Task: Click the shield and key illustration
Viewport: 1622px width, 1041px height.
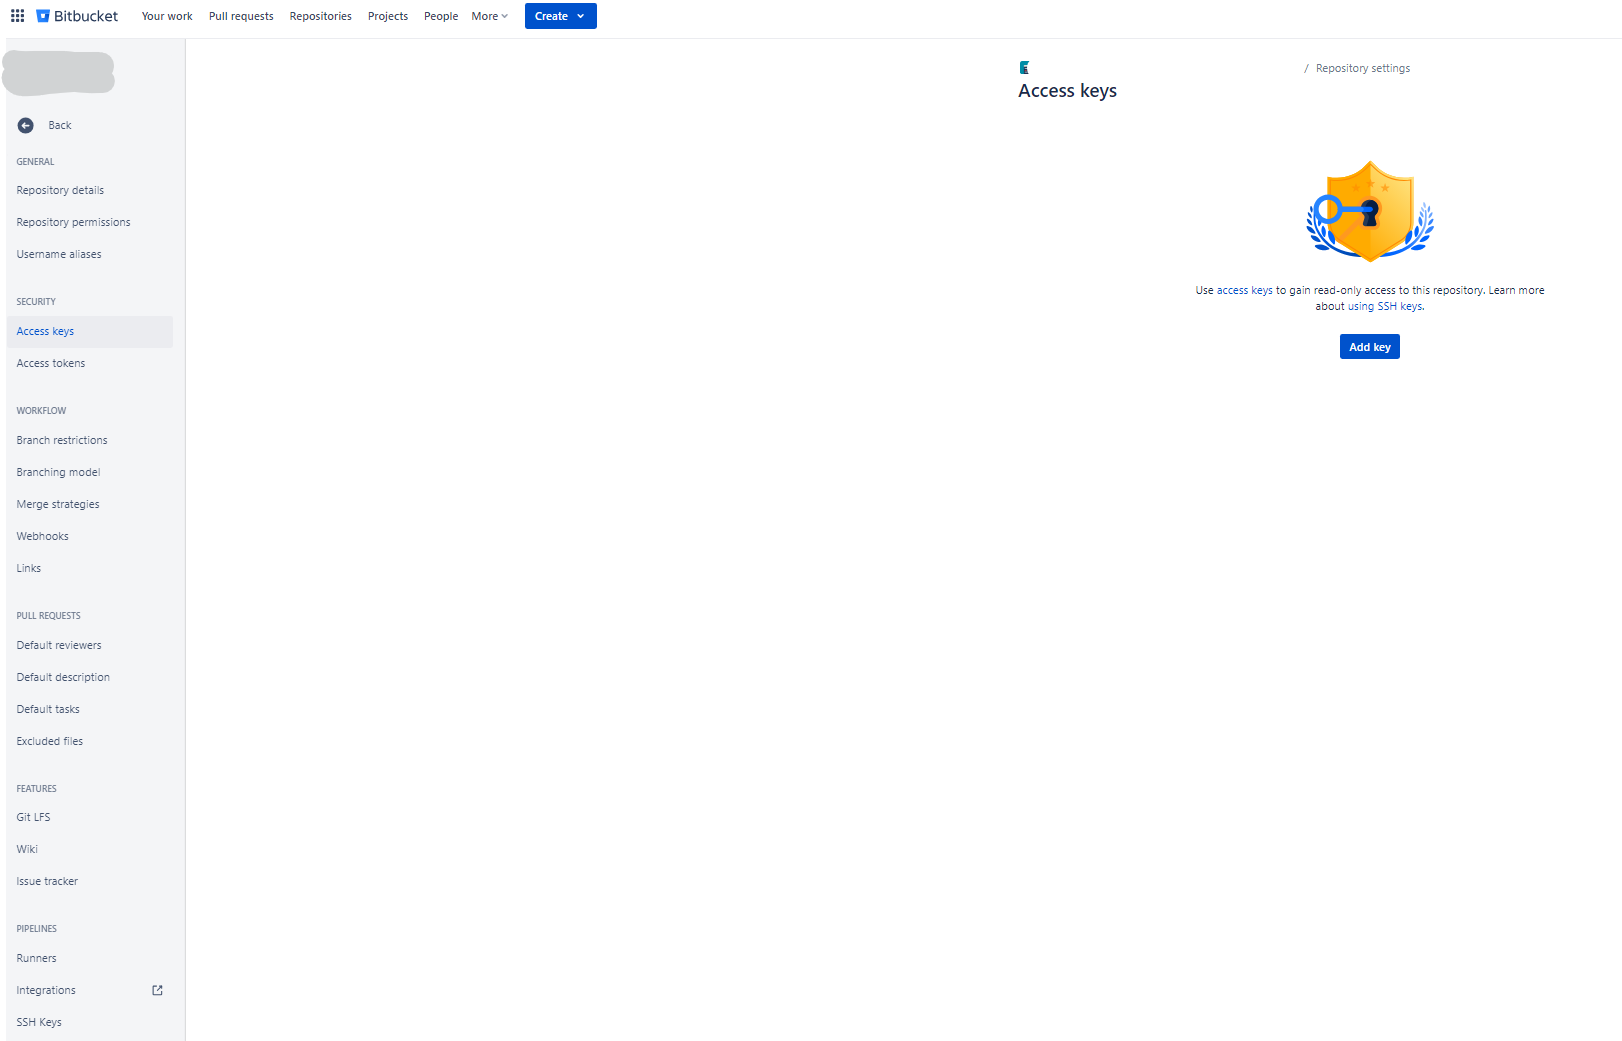Action: [1369, 211]
